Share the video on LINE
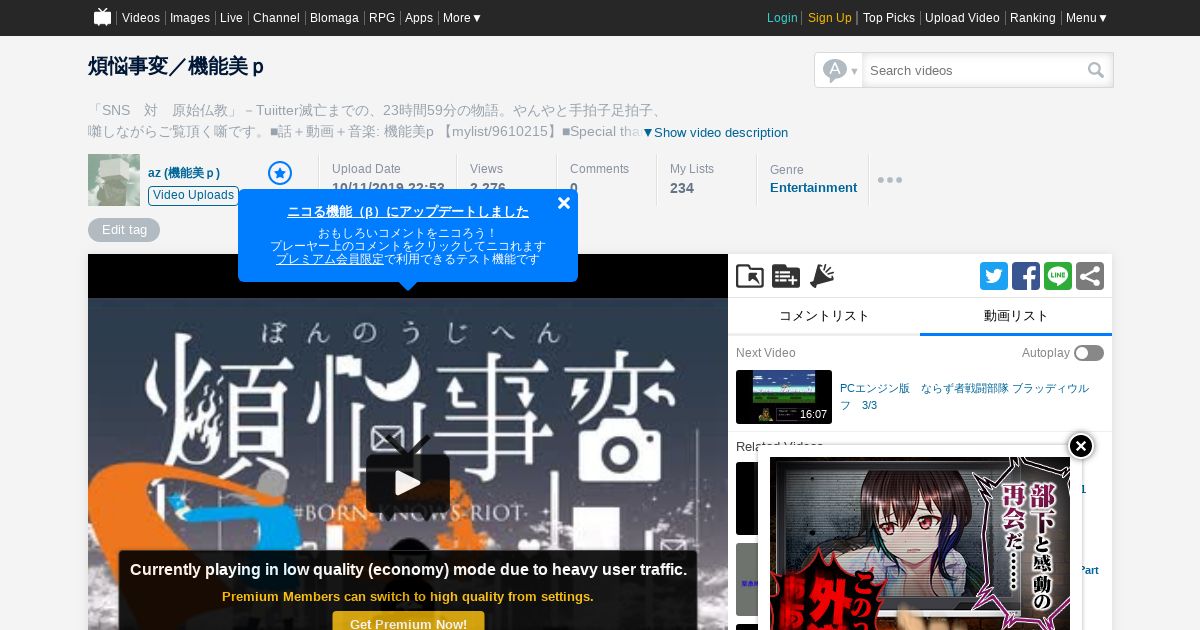1200x630 pixels. point(1058,276)
